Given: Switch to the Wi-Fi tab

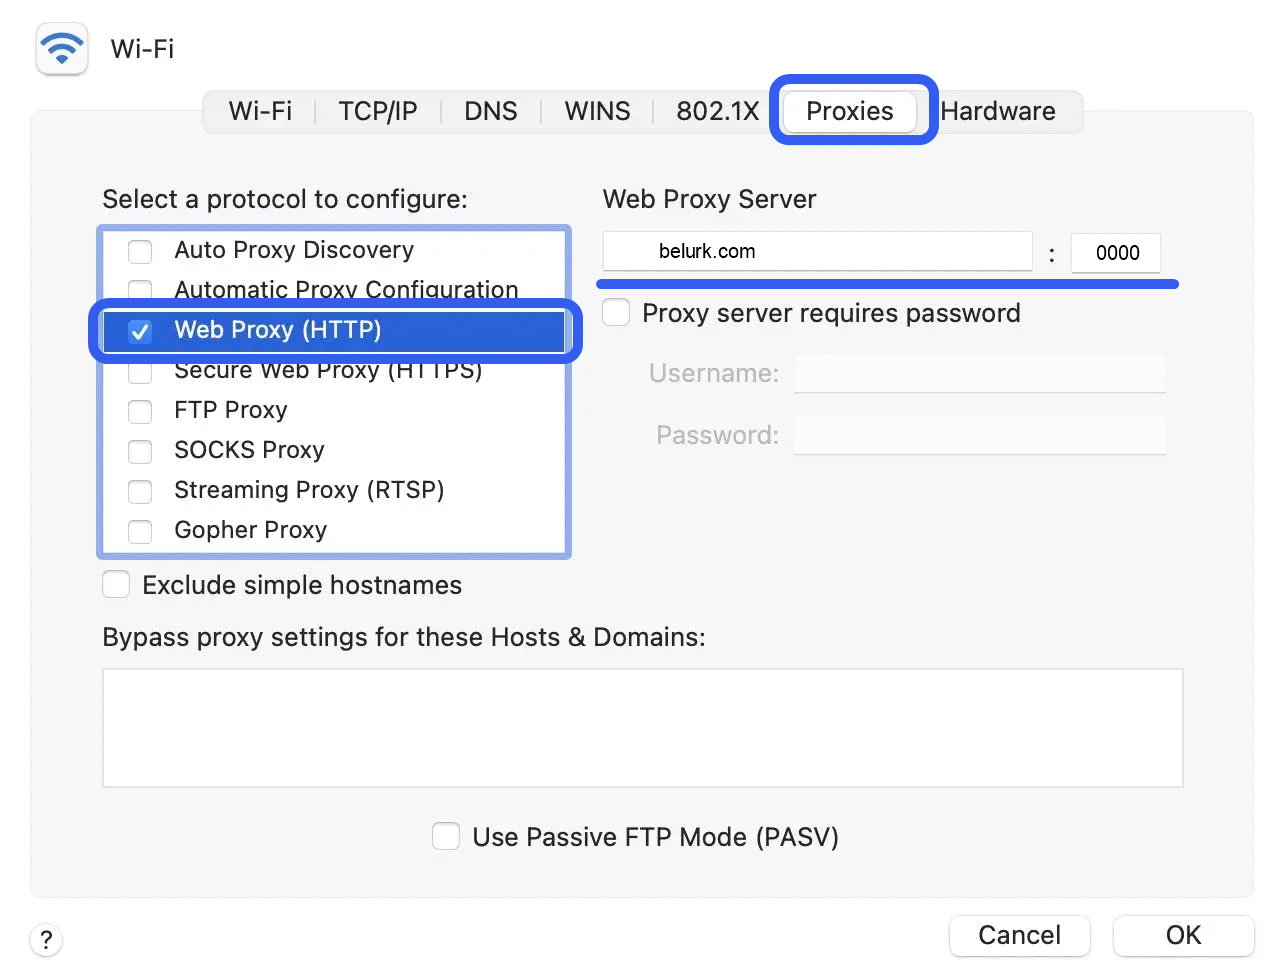Looking at the screenshot, I should click(260, 111).
